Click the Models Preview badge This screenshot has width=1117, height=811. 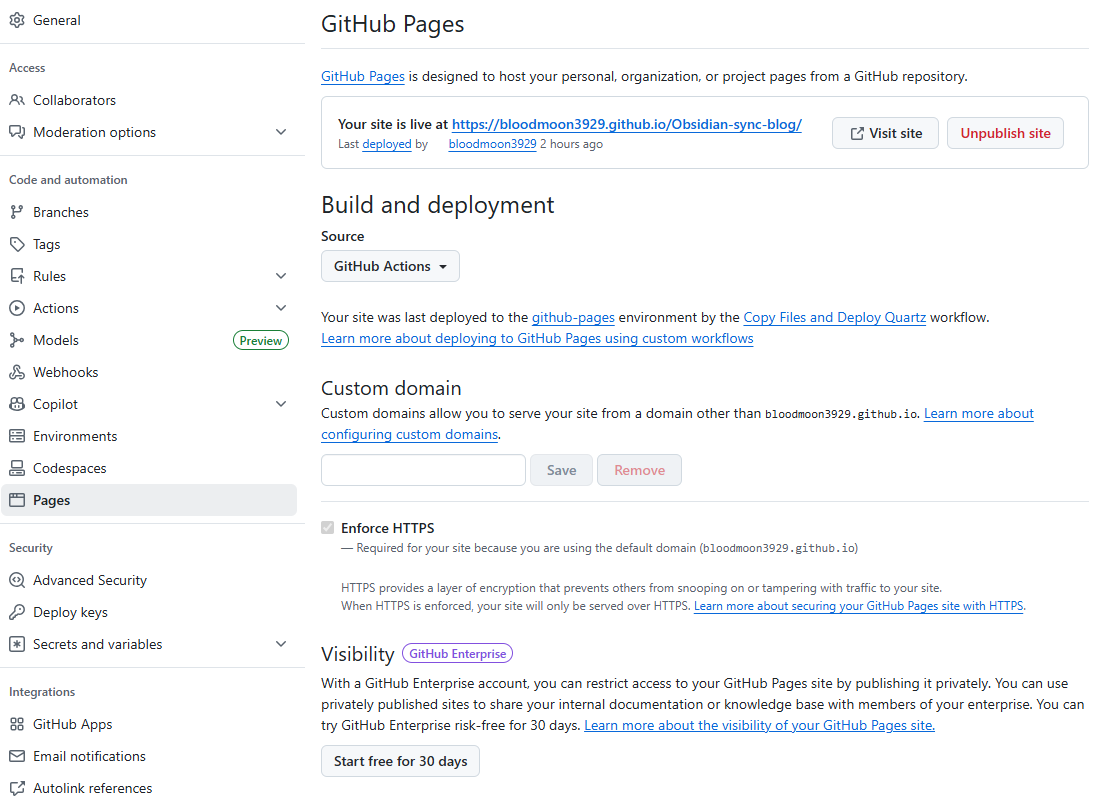tap(261, 341)
